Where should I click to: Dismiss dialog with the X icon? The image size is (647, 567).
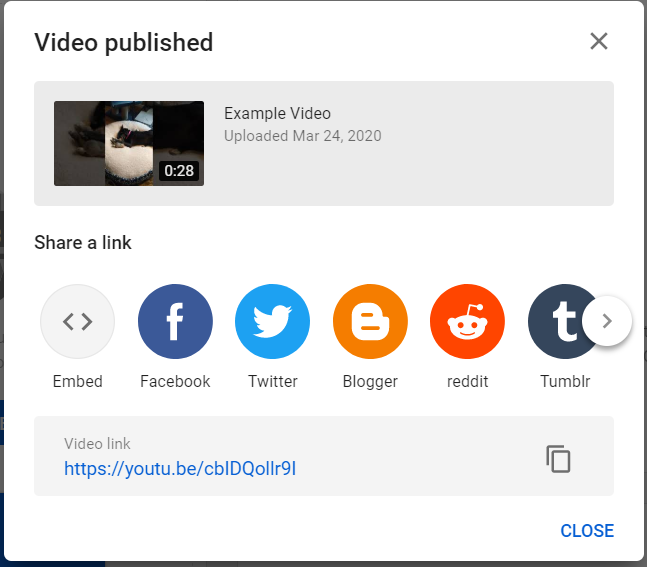(599, 41)
